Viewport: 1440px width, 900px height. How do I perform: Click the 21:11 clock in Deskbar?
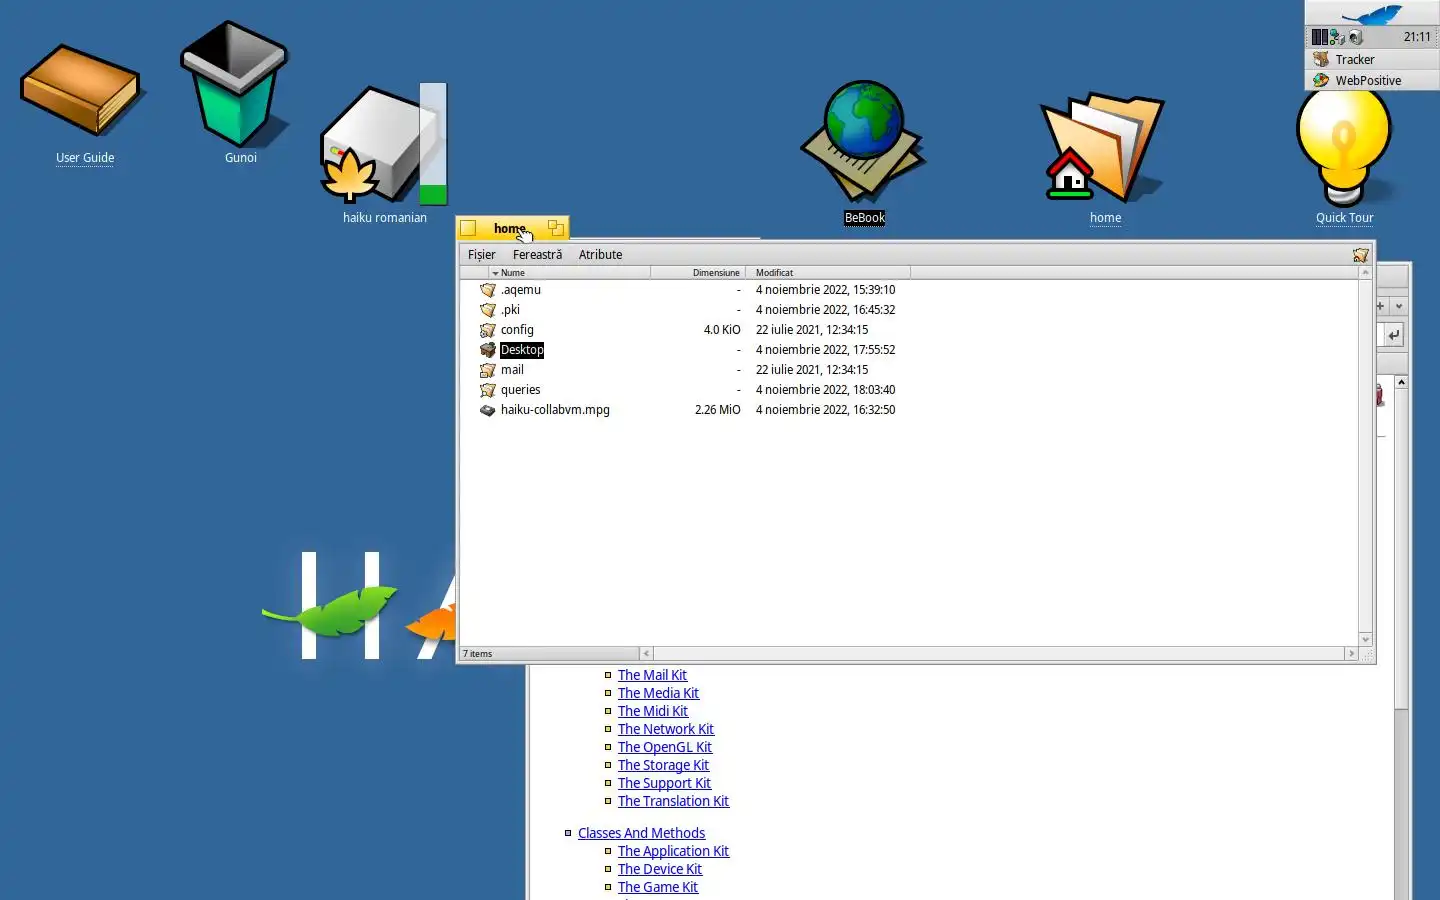[1417, 37]
